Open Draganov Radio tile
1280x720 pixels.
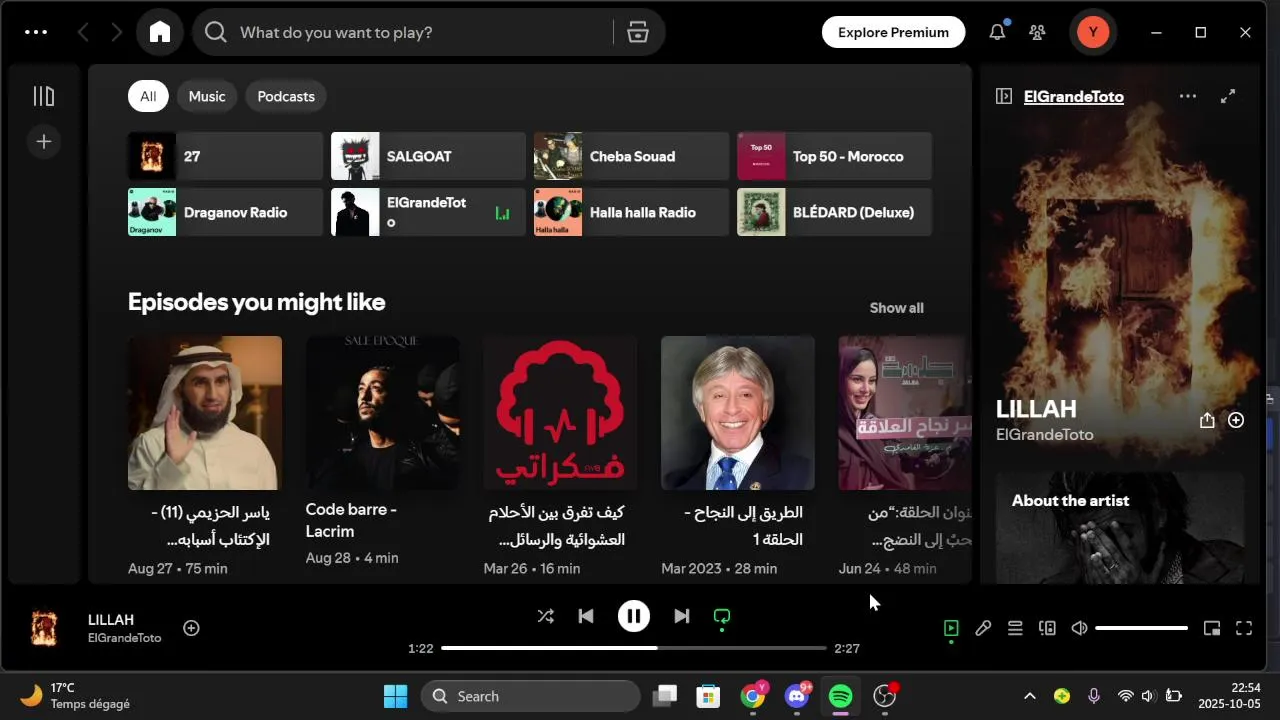225,212
